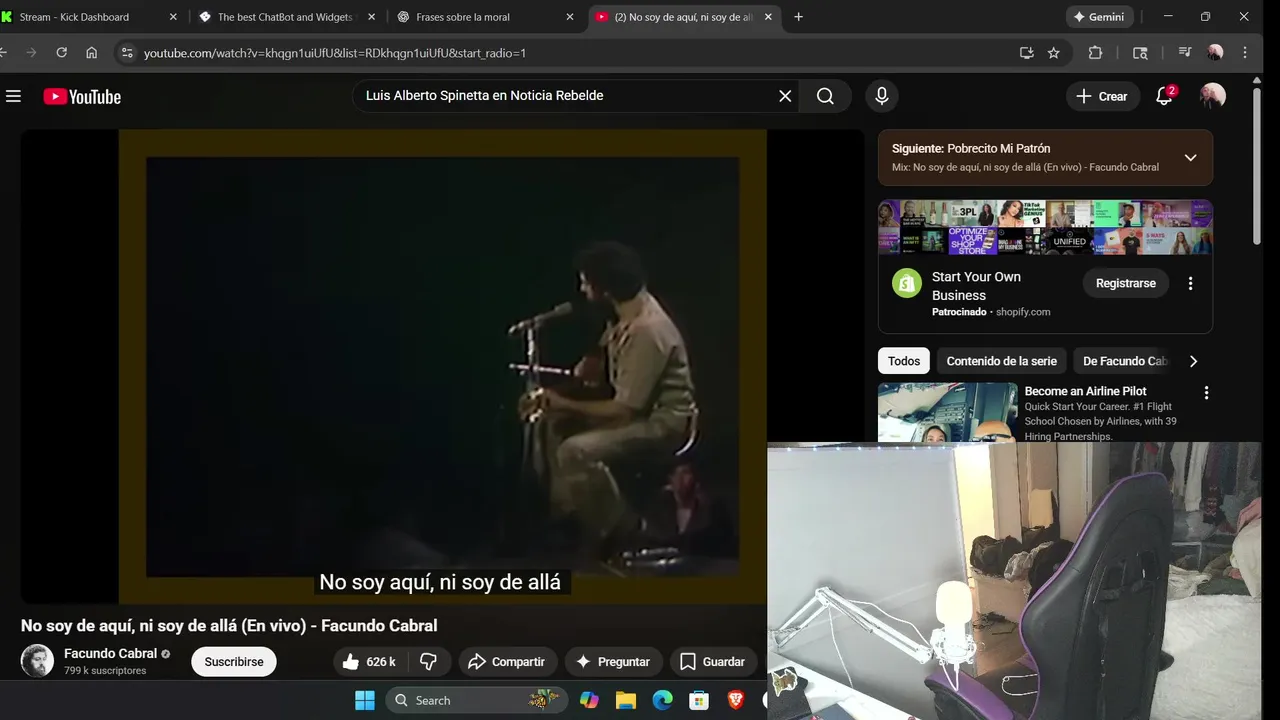Image resolution: width=1280 pixels, height=720 pixels.
Task: Open Windows Start menu
Action: [x=365, y=700]
